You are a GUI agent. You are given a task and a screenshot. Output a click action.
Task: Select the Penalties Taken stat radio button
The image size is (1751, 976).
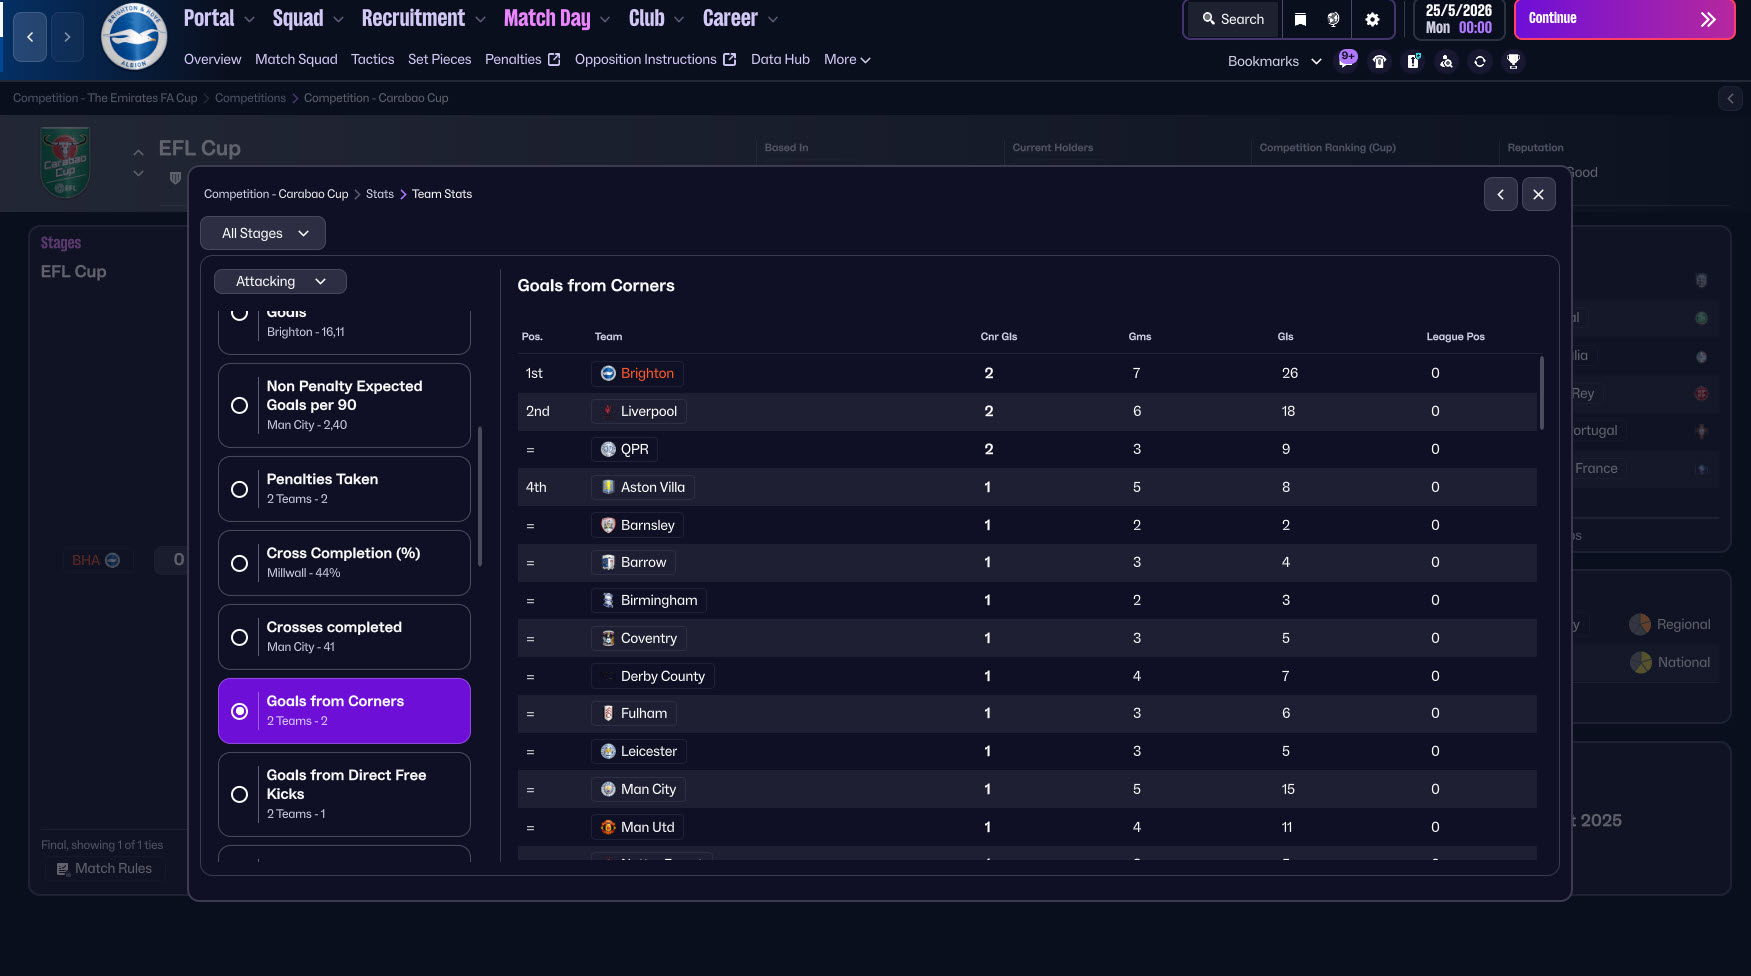coord(240,489)
